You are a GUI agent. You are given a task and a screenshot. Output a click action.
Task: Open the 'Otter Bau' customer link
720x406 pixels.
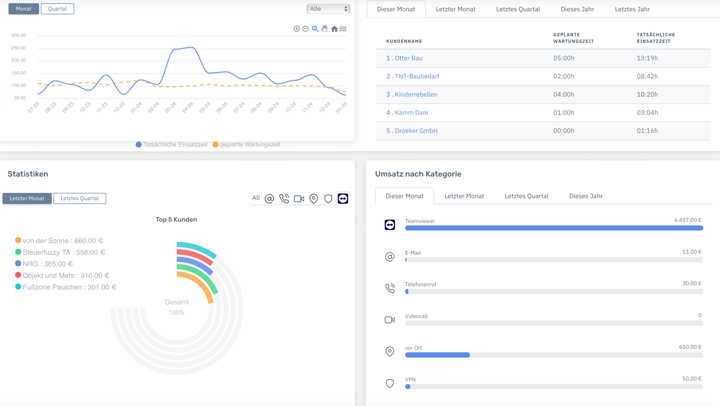coord(408,58)
